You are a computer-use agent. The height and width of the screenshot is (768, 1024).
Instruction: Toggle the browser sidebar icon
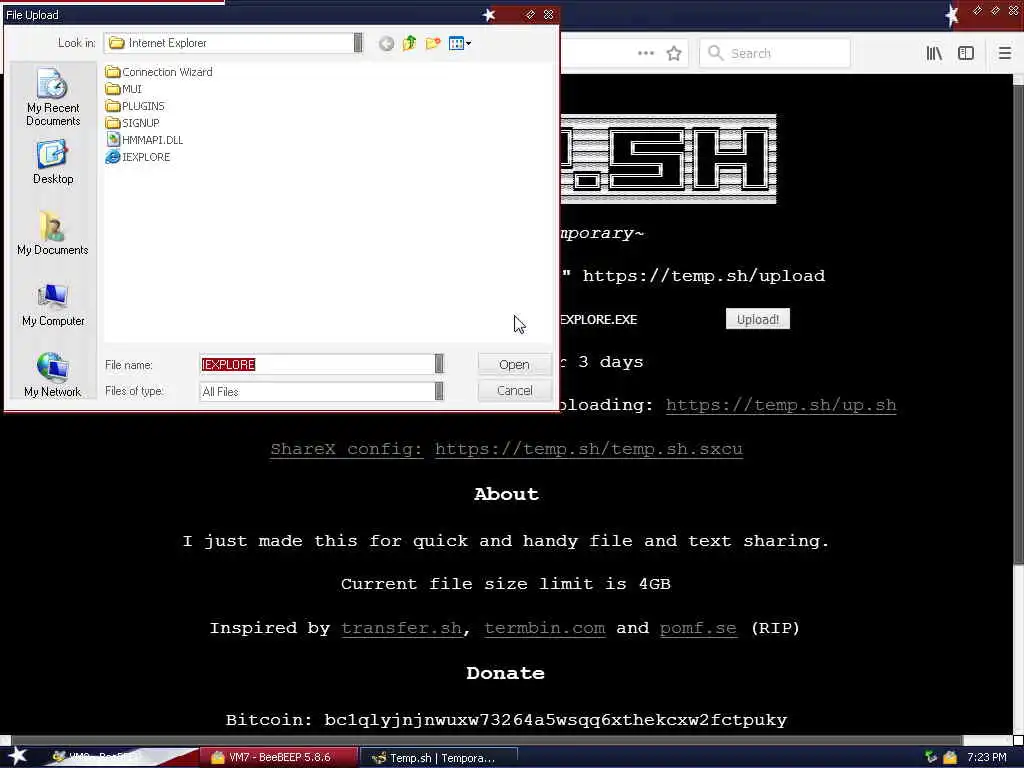pyautogui.click(x=966, y=54)
